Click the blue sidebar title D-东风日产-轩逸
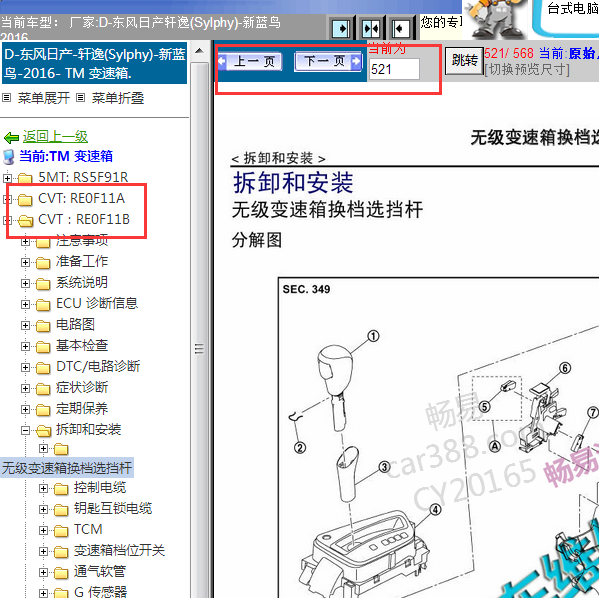Screen dimensions: 599x598 (x=94, y=63)
